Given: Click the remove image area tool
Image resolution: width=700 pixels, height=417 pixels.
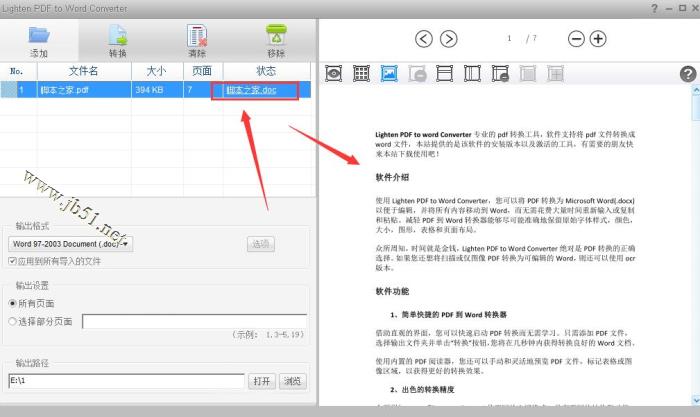Looking at the screenshot, I should (x=417, y=74).
